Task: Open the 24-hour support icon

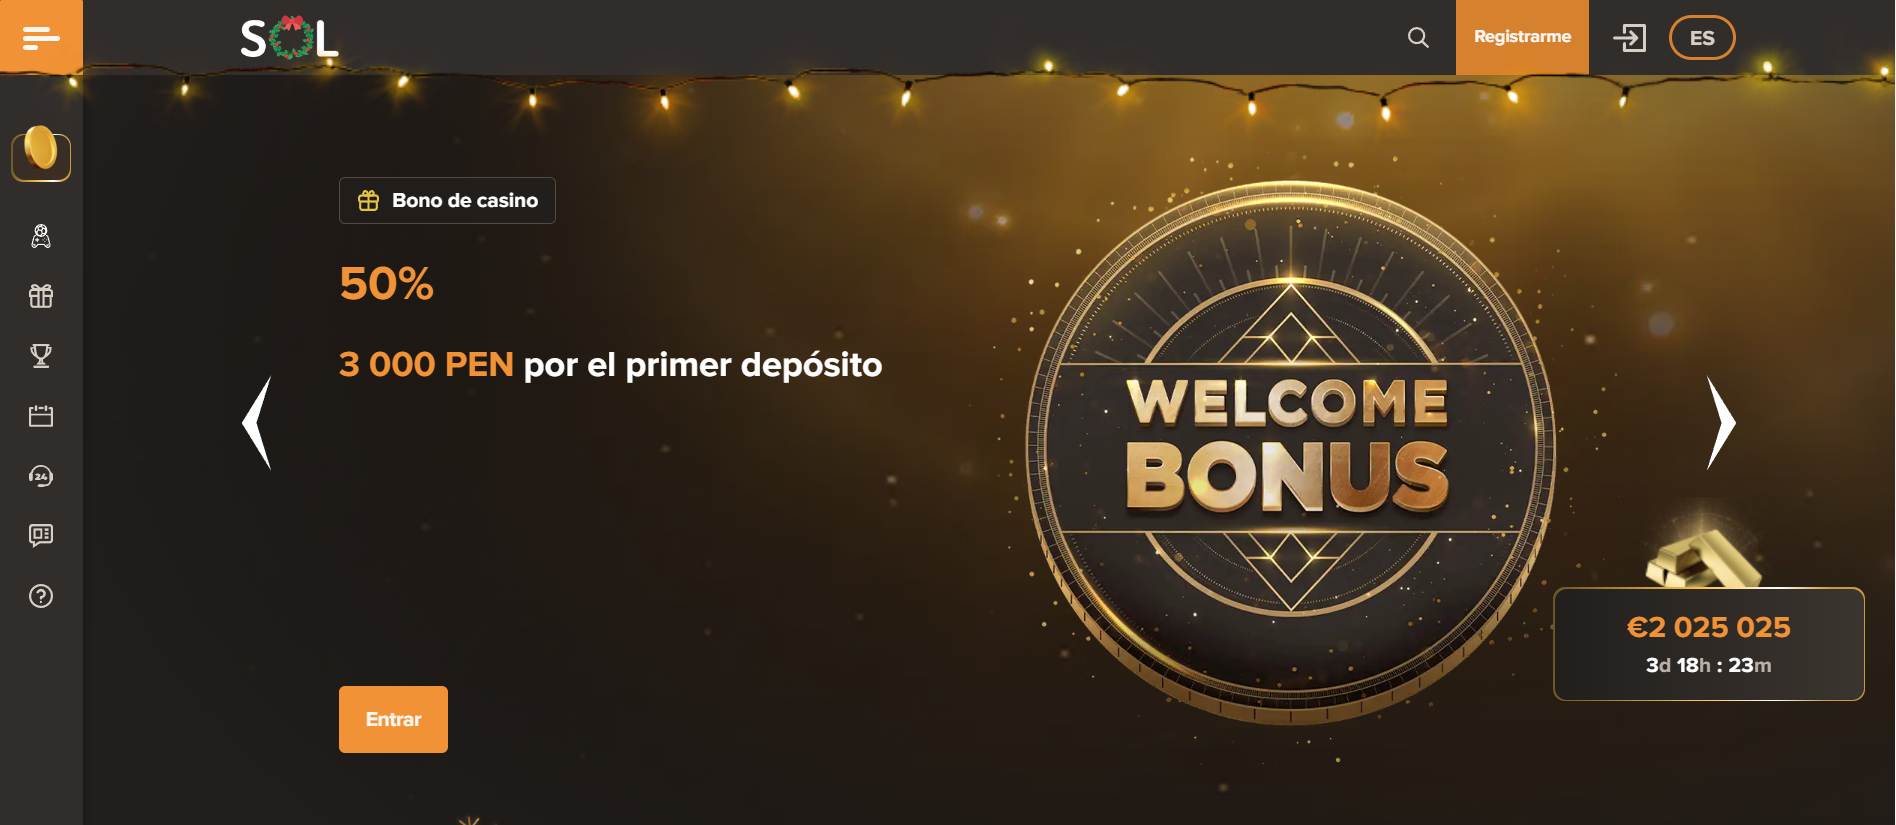Action: 41,476
